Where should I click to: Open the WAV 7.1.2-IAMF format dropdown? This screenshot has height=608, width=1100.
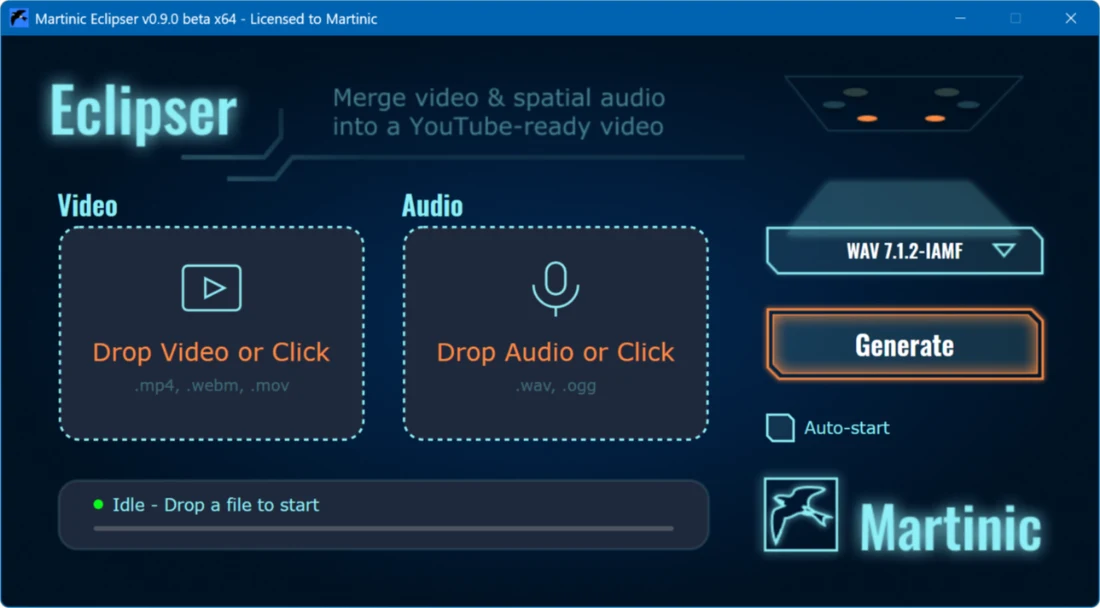point(904,250)
